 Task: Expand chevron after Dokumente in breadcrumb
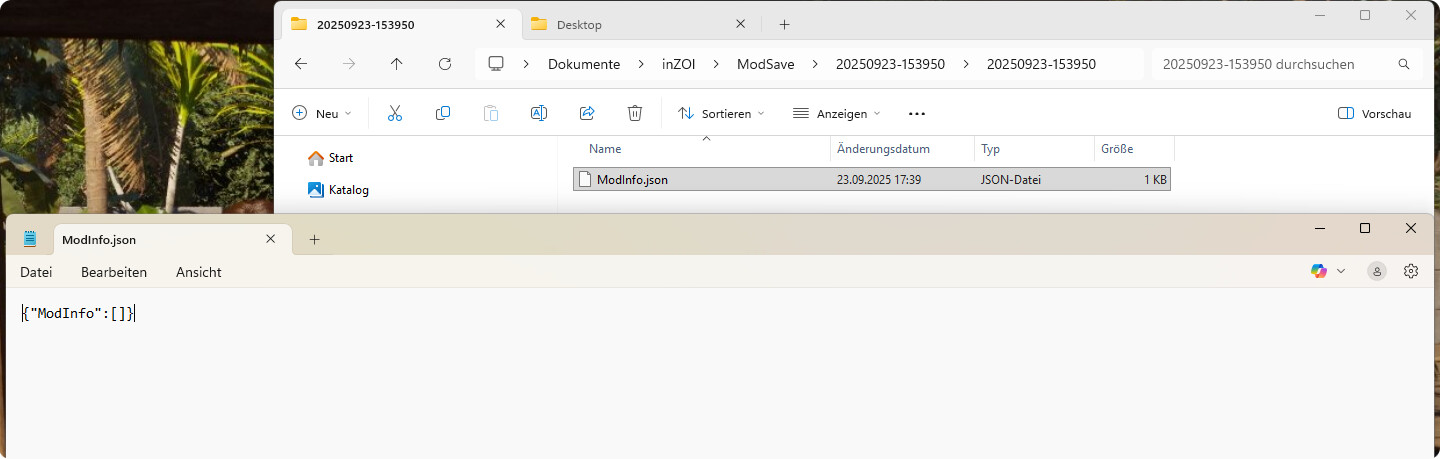[x=641, y=64]
